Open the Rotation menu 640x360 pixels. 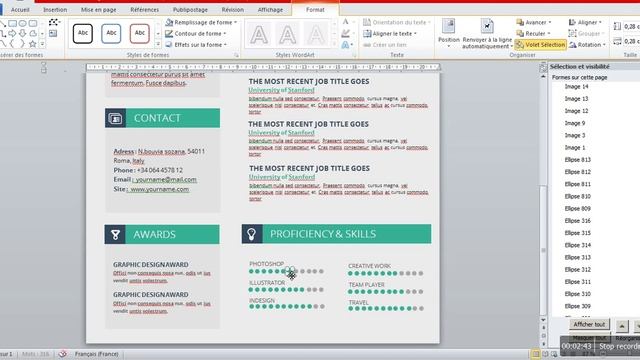pos(587,44)
